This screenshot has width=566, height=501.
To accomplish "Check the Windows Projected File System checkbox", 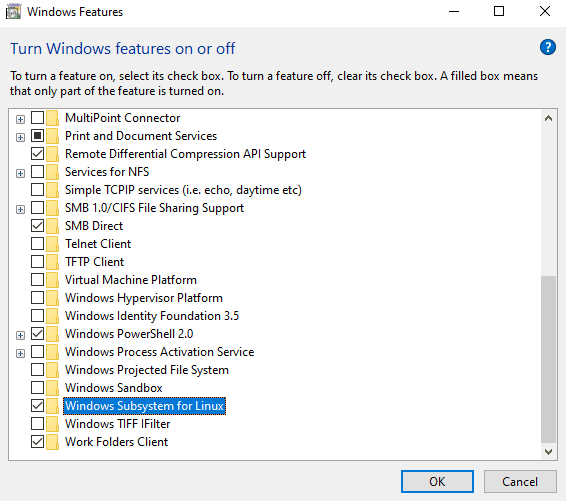I will pyautogui.click(x=38, y=370).
